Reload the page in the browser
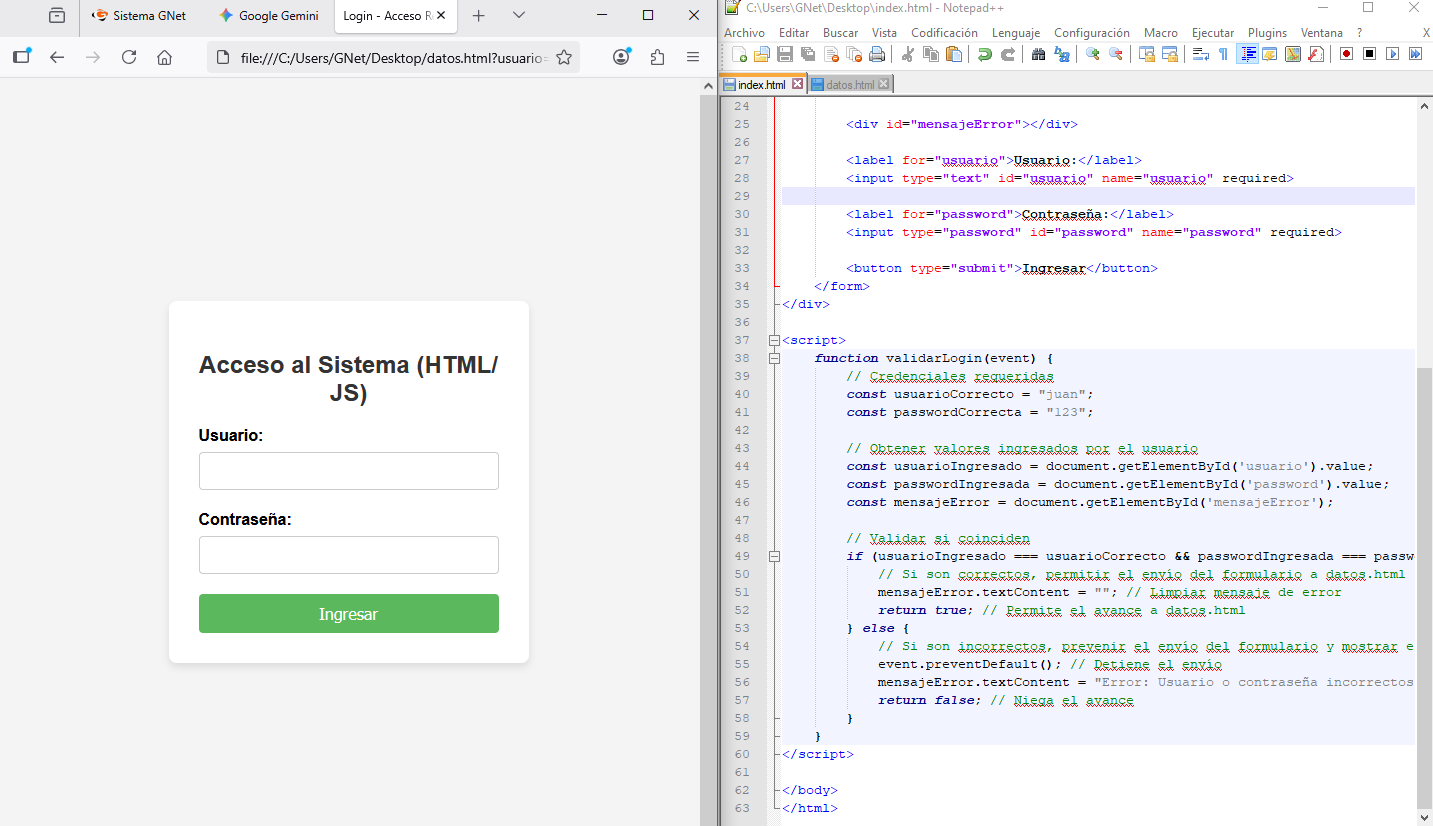The image size is (1433, 826). coord(129,58)
